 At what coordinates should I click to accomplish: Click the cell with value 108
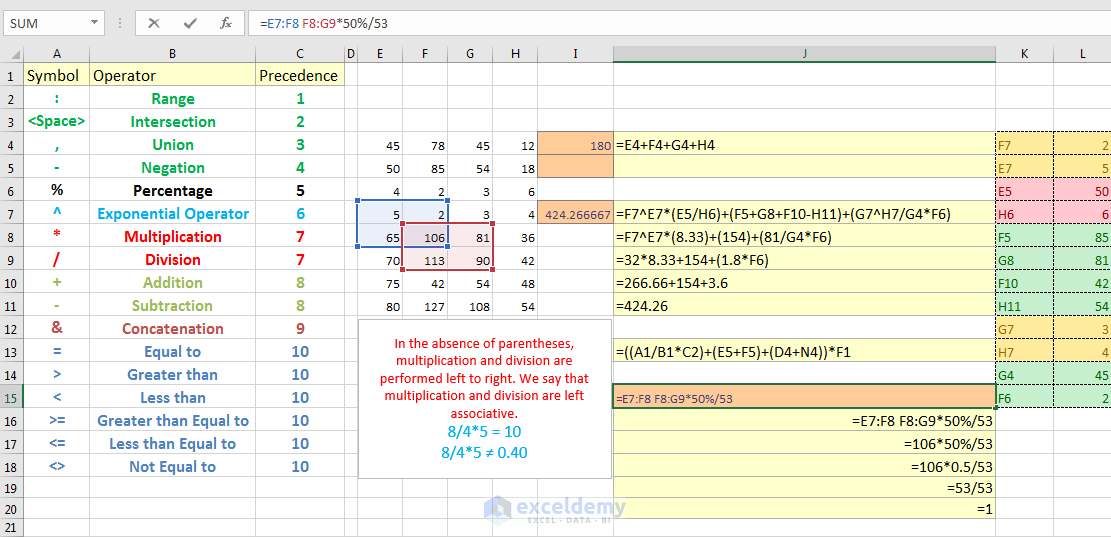click(x=470, y=305)
